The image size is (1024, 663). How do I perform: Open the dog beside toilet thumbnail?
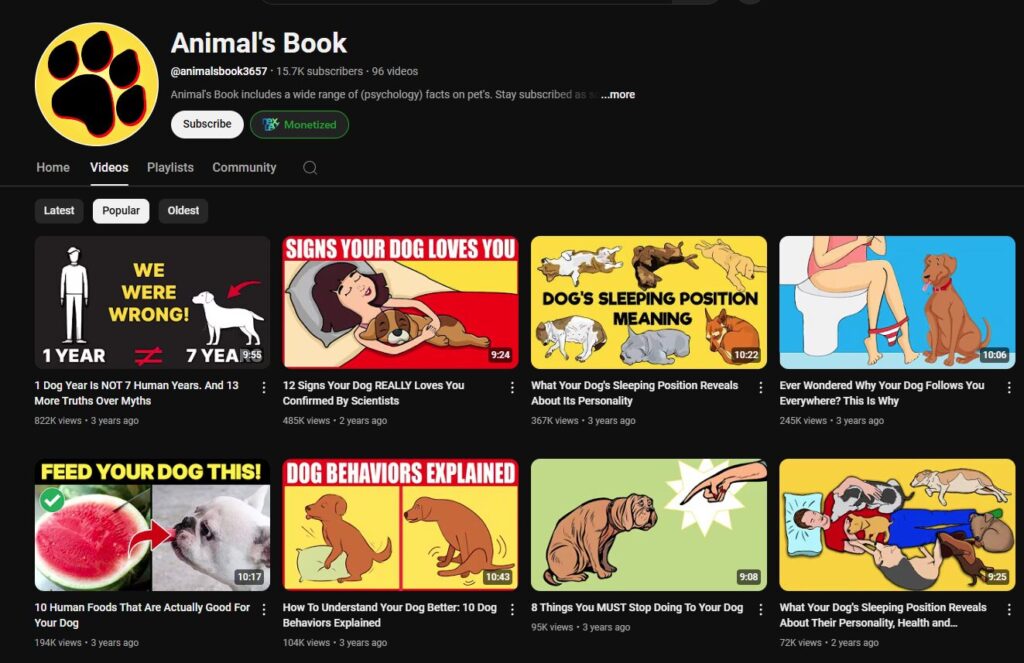point(897,302)
